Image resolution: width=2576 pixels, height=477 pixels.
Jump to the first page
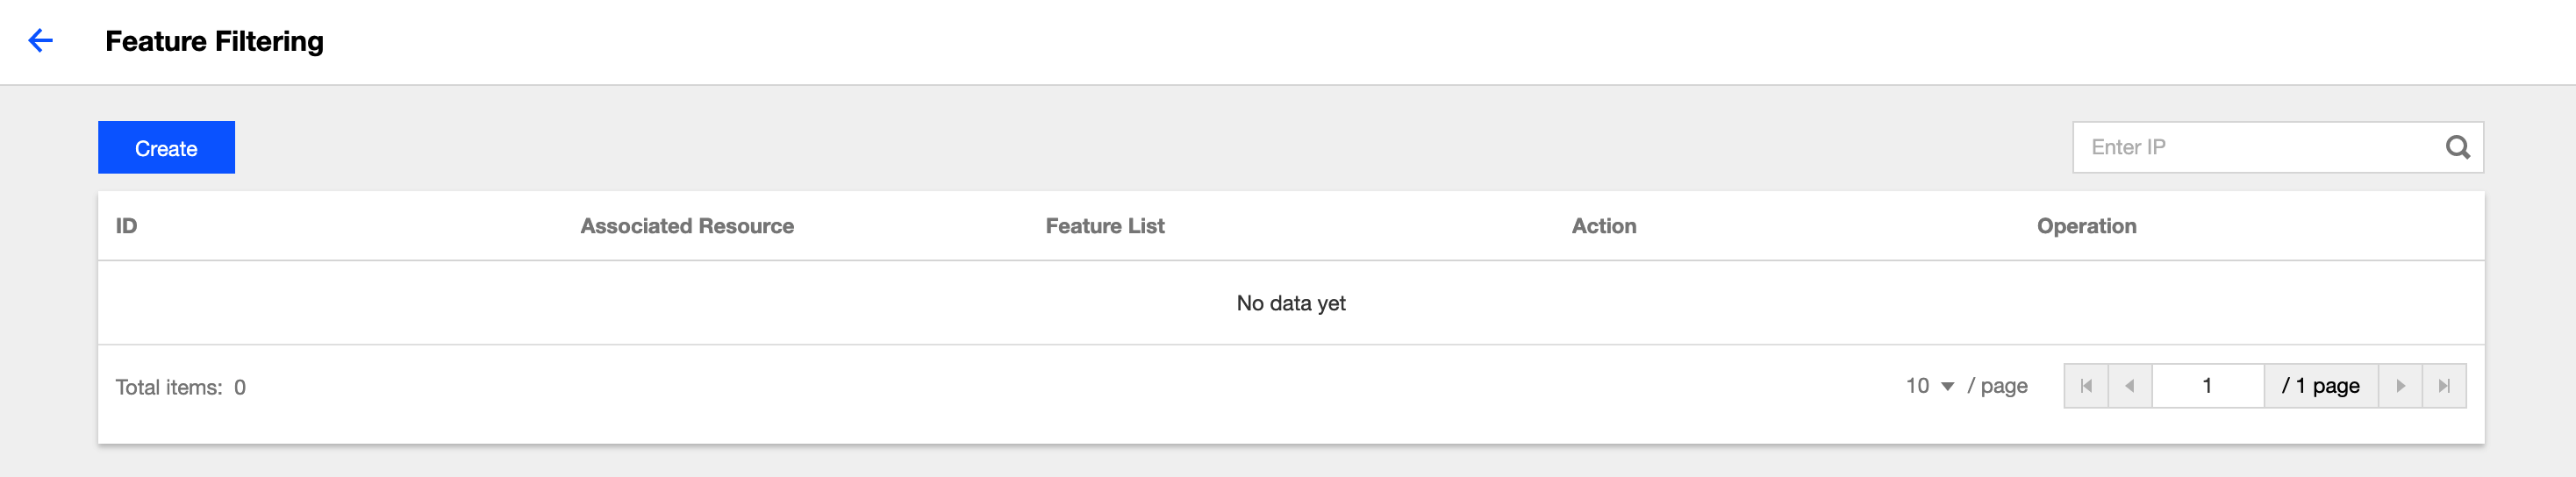point(2086,386)
